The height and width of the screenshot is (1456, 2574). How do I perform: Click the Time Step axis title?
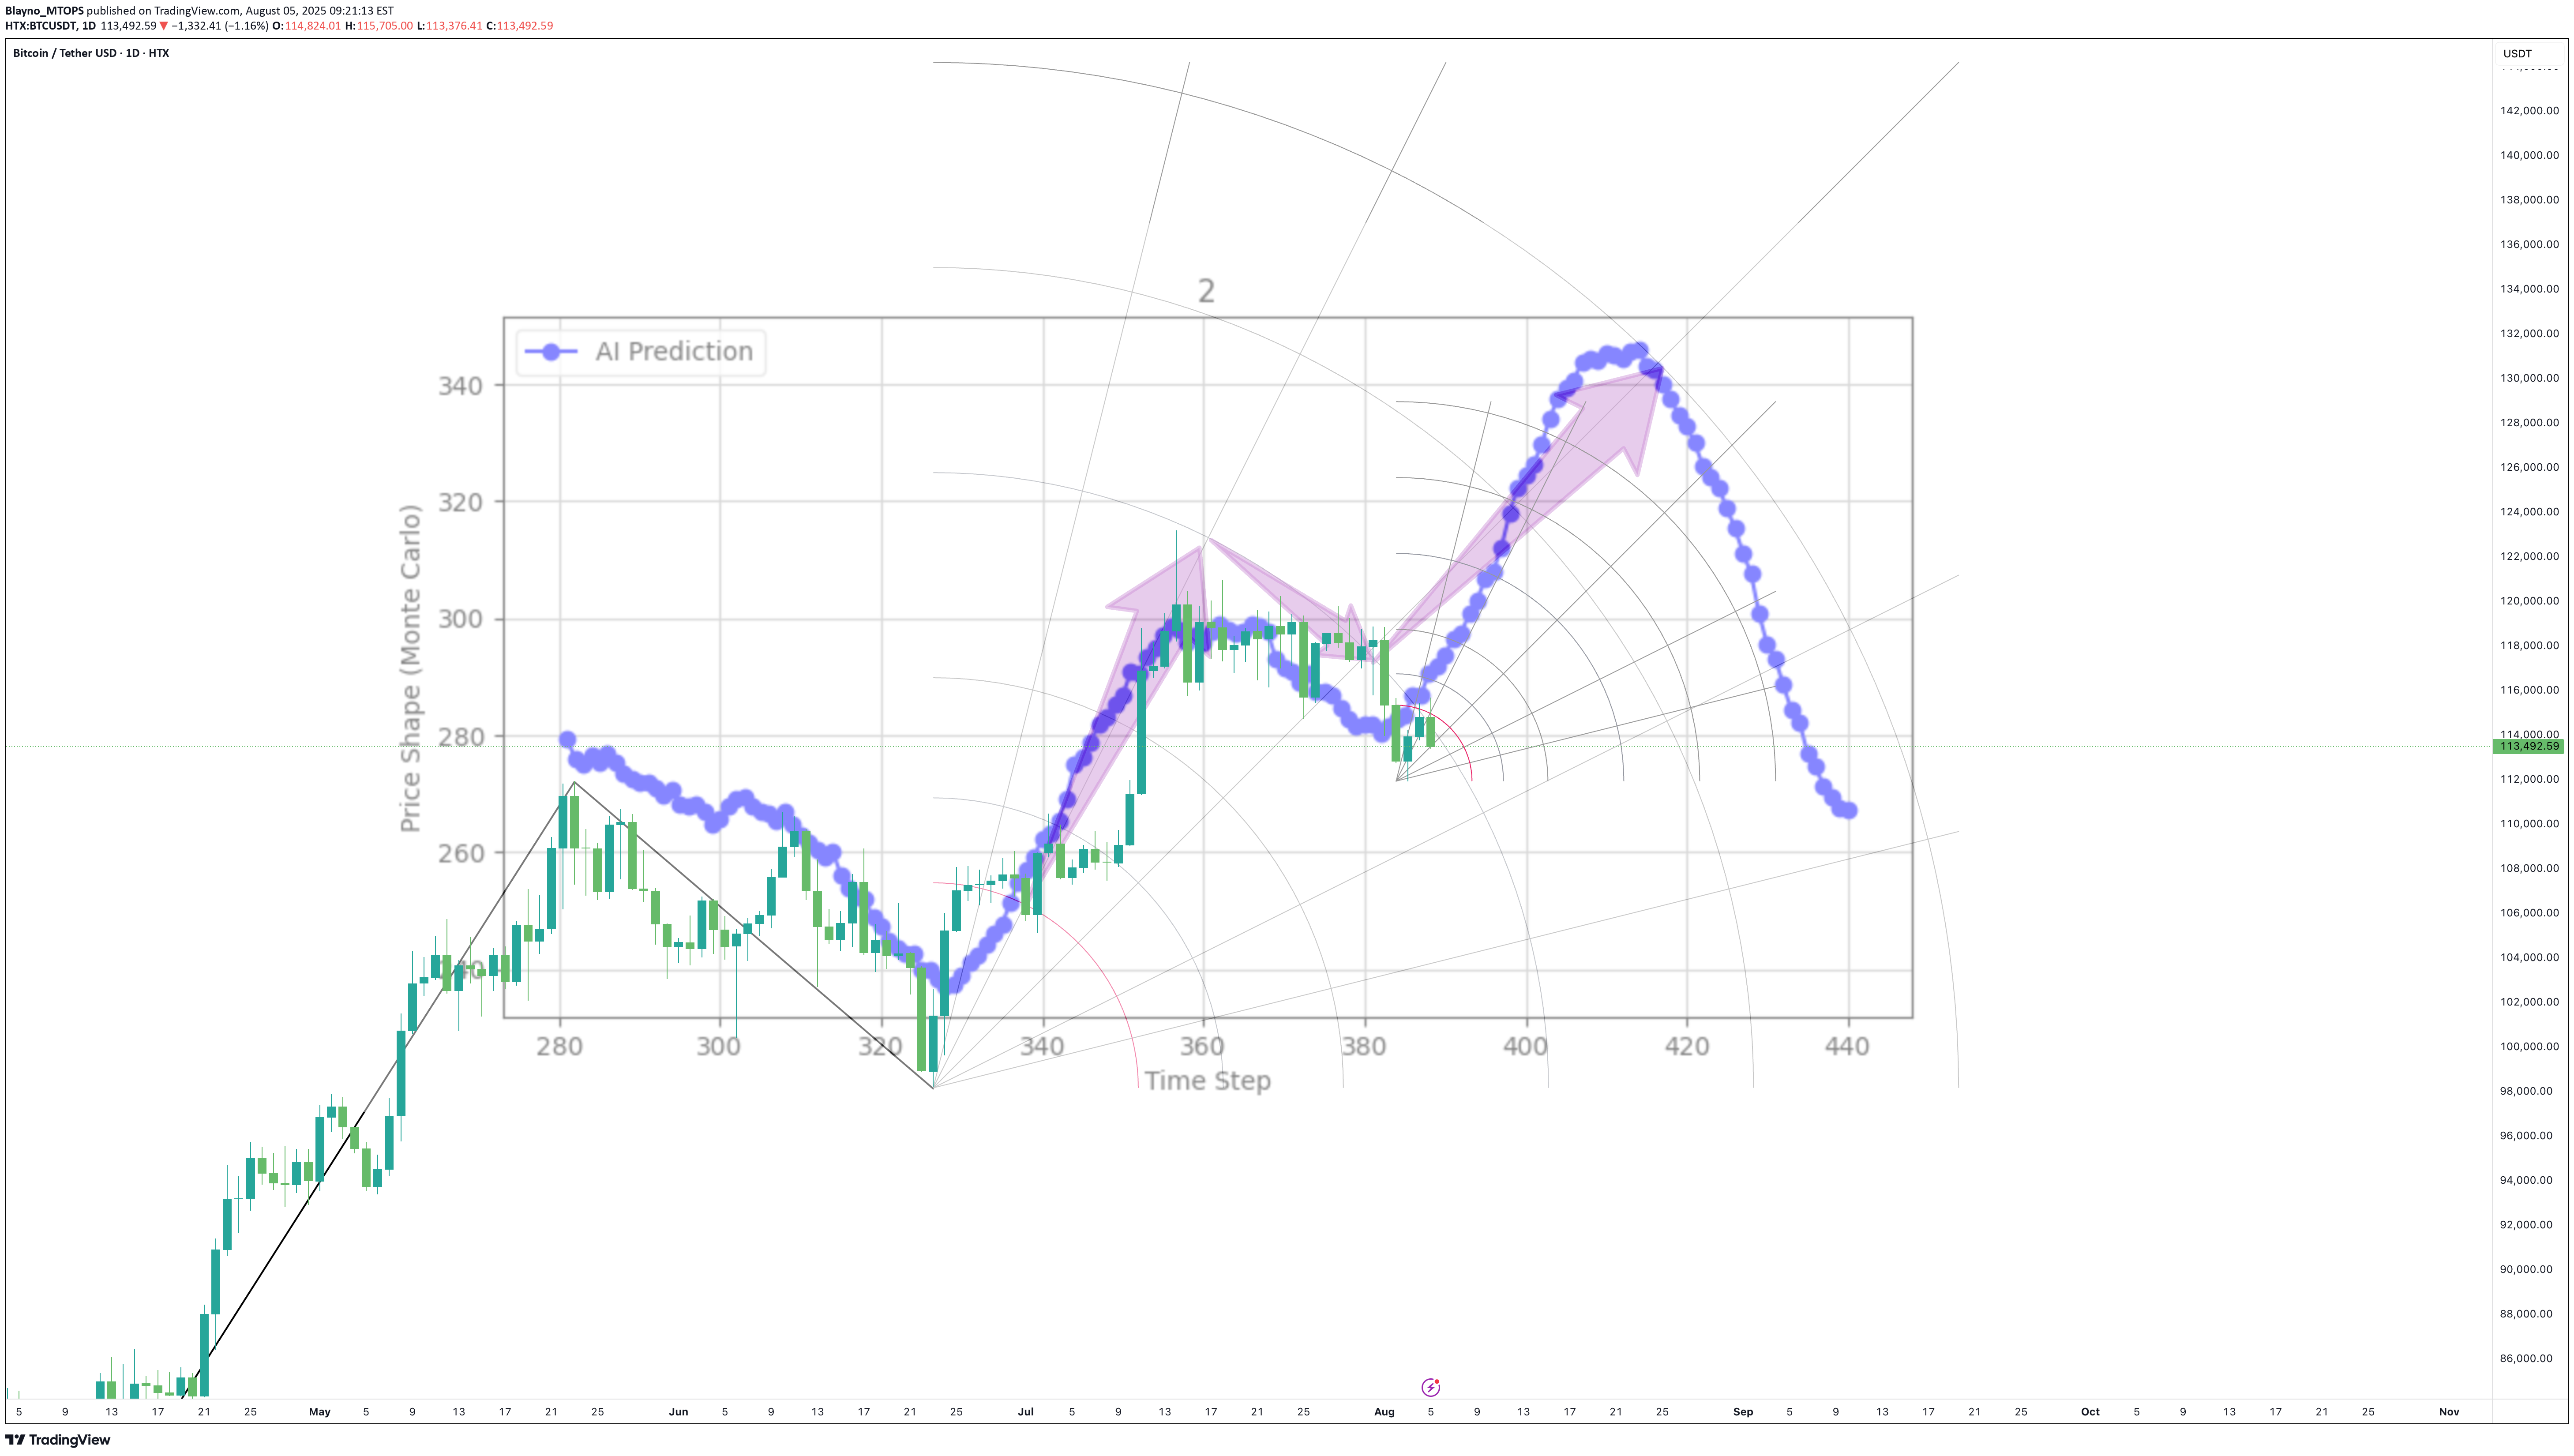[1207, 1081]
